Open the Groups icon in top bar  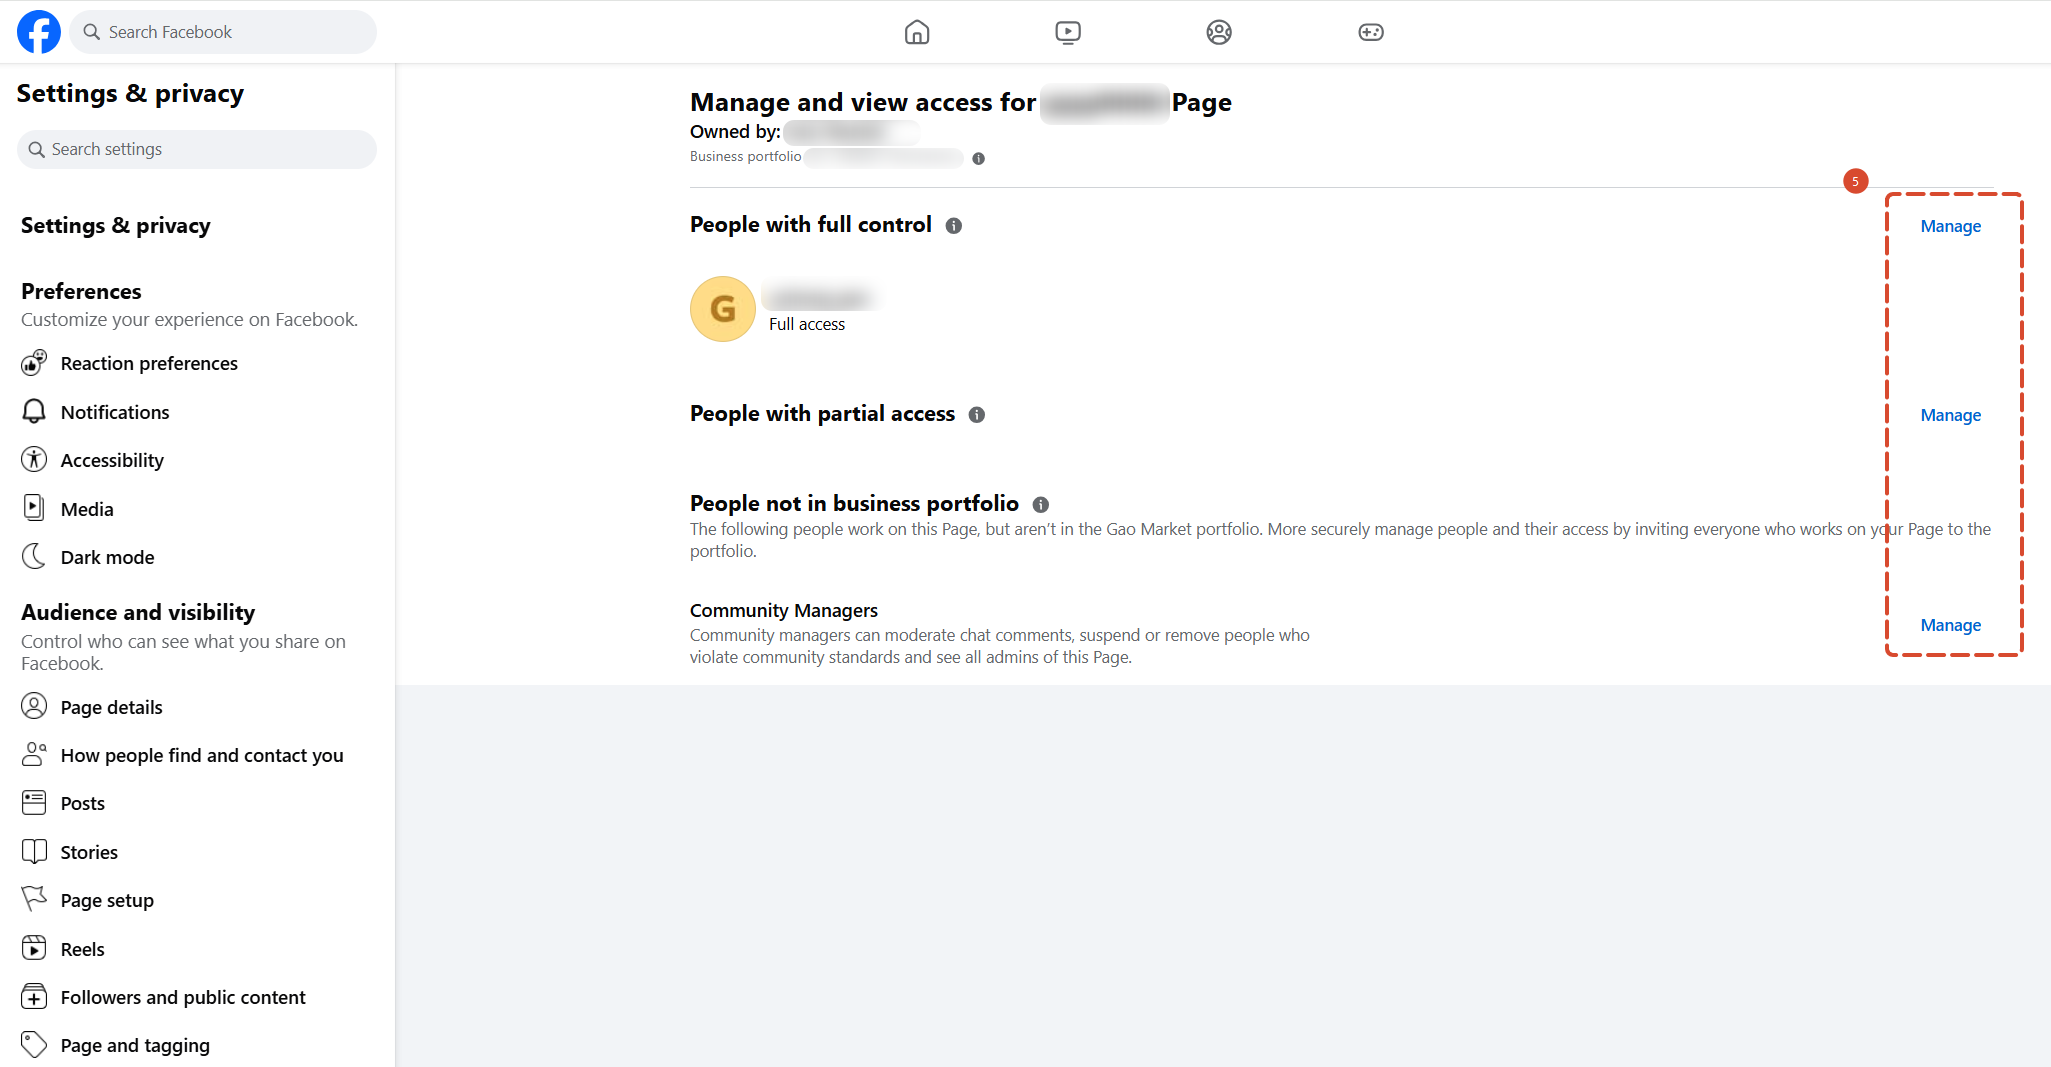click(x=1219, y=32)
